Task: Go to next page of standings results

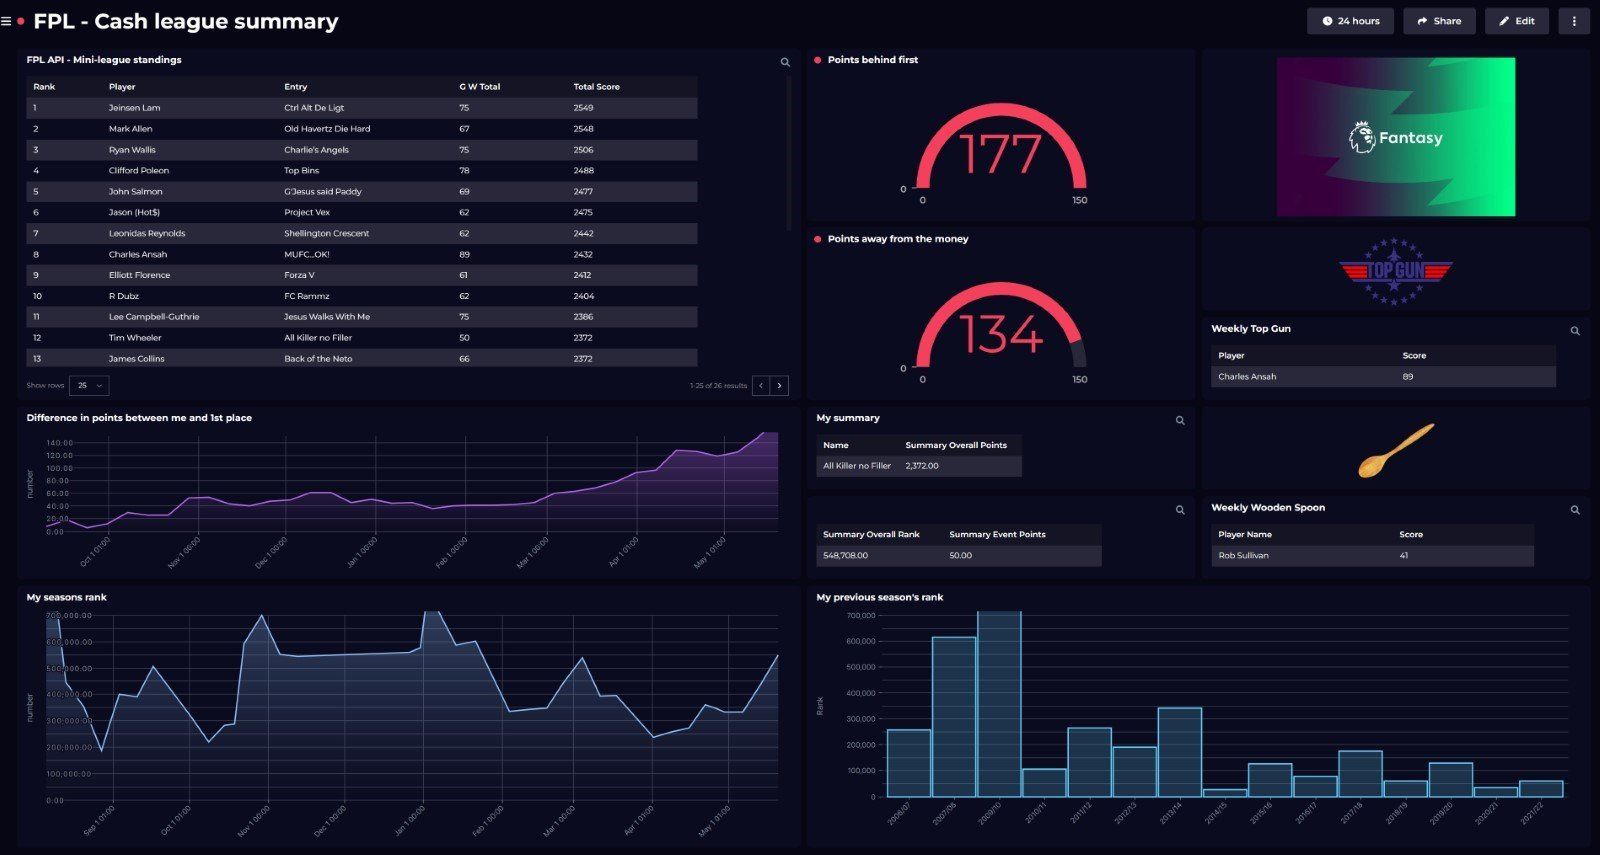Action: pos(780,385)
